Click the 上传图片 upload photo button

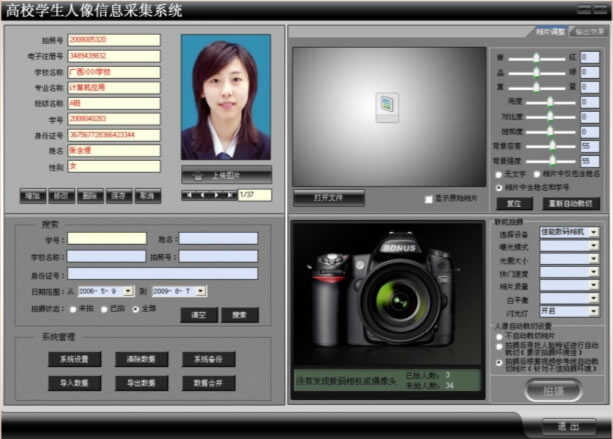(x=225, y=175)
